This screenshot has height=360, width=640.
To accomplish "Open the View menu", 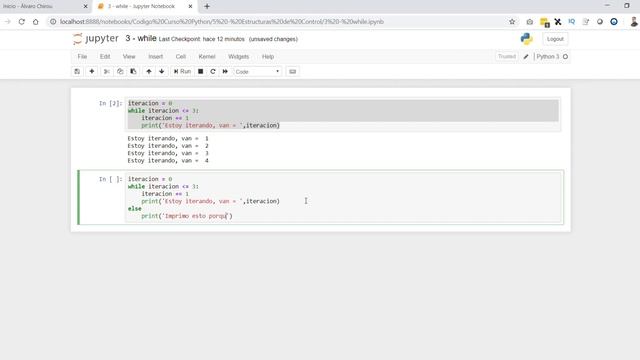I will click(x=129, y=57).
